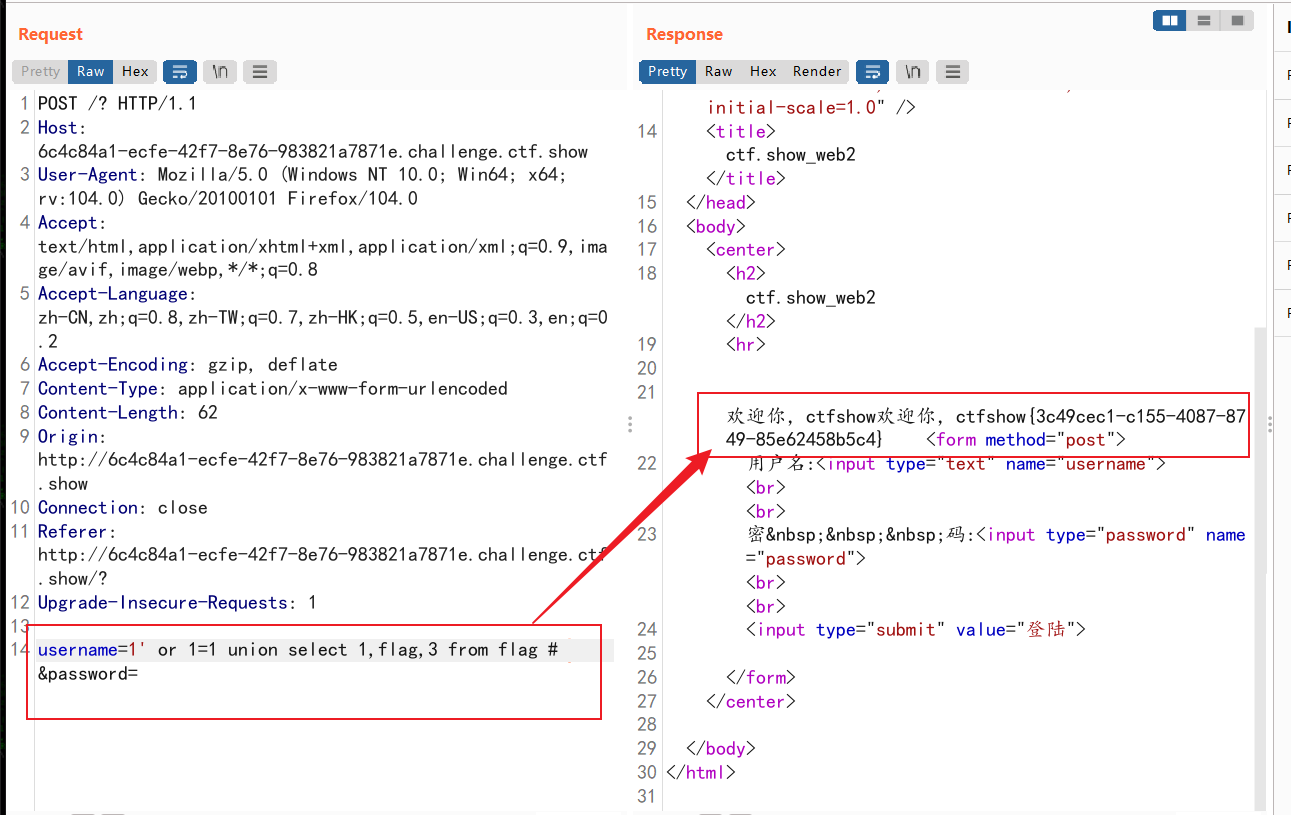Toggle non-printable characters icon in Request toolbar
1291x815 pixels.
point(220,71)
